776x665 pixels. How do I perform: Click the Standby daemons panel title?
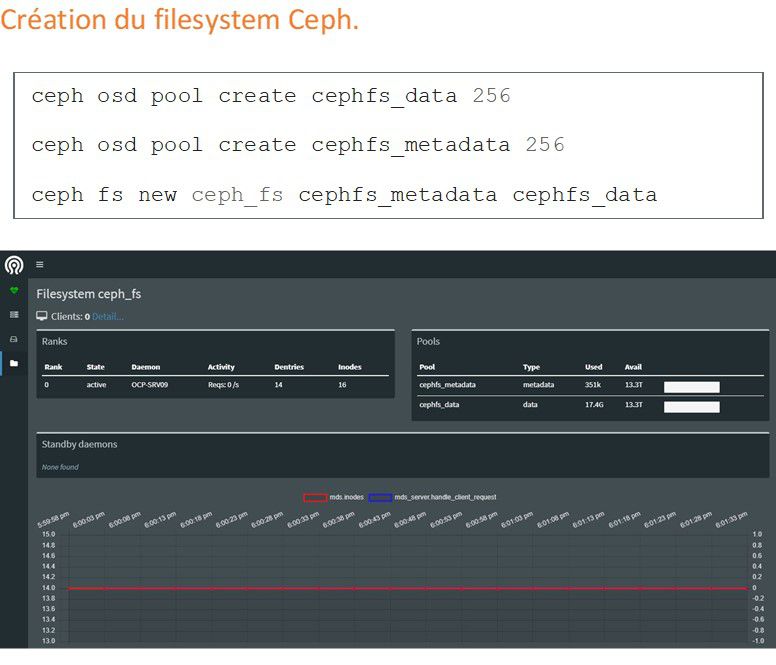[79, 444]
